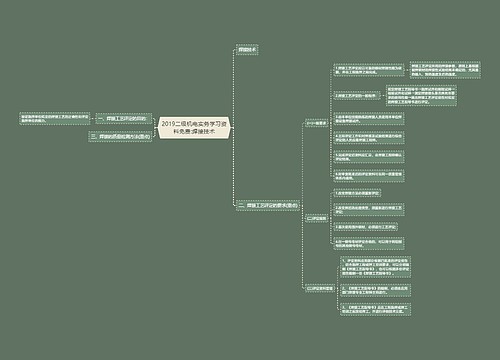Select the four-line detail note beside item 2
Screen dimensions: 500x360
(x=421, y=96)
